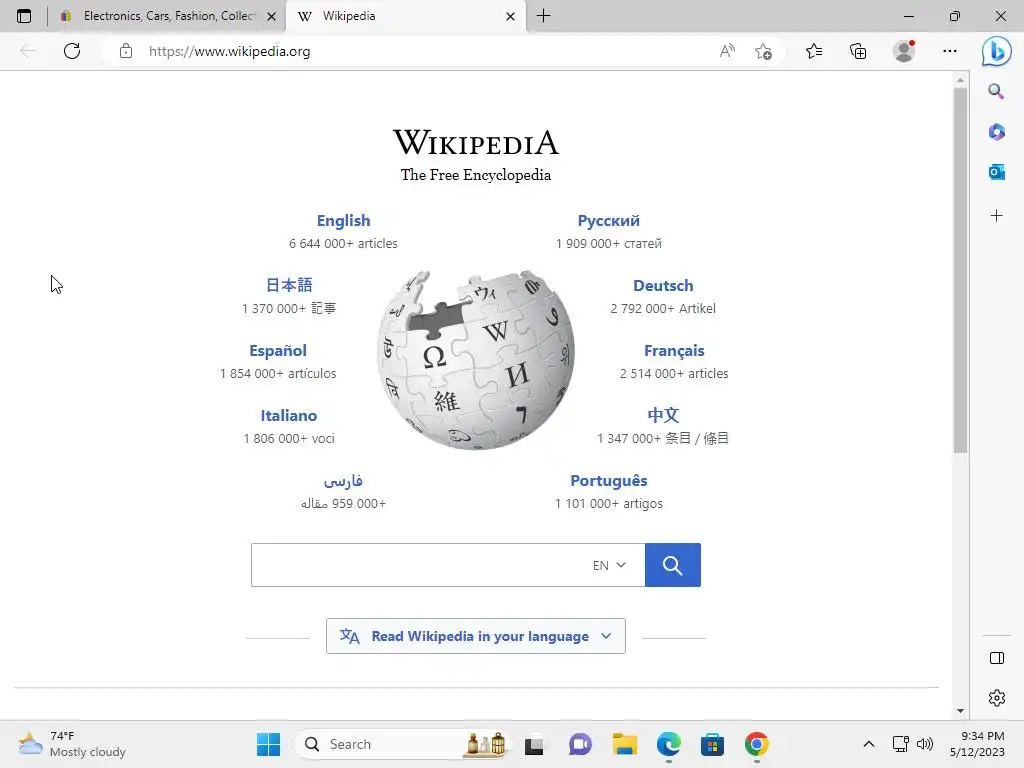Open the weather widget showing 74°F

pyautogui.click(x=72, y=744)
